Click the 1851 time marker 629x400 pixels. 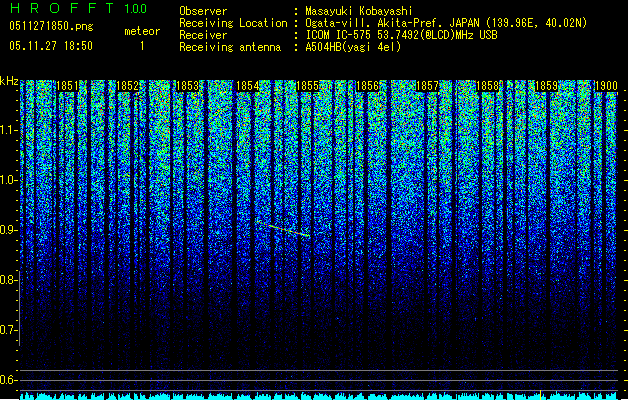point(68,86)
